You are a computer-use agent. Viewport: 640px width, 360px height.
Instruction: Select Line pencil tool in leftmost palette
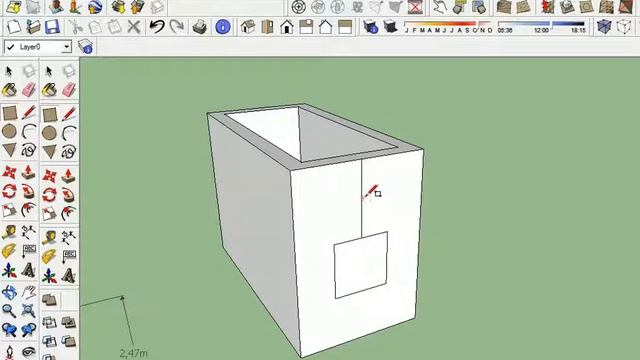tap(29, 113)
